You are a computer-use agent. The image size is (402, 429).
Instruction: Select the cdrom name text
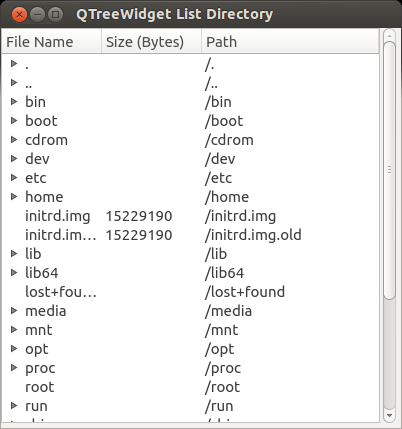coord(46,140)
